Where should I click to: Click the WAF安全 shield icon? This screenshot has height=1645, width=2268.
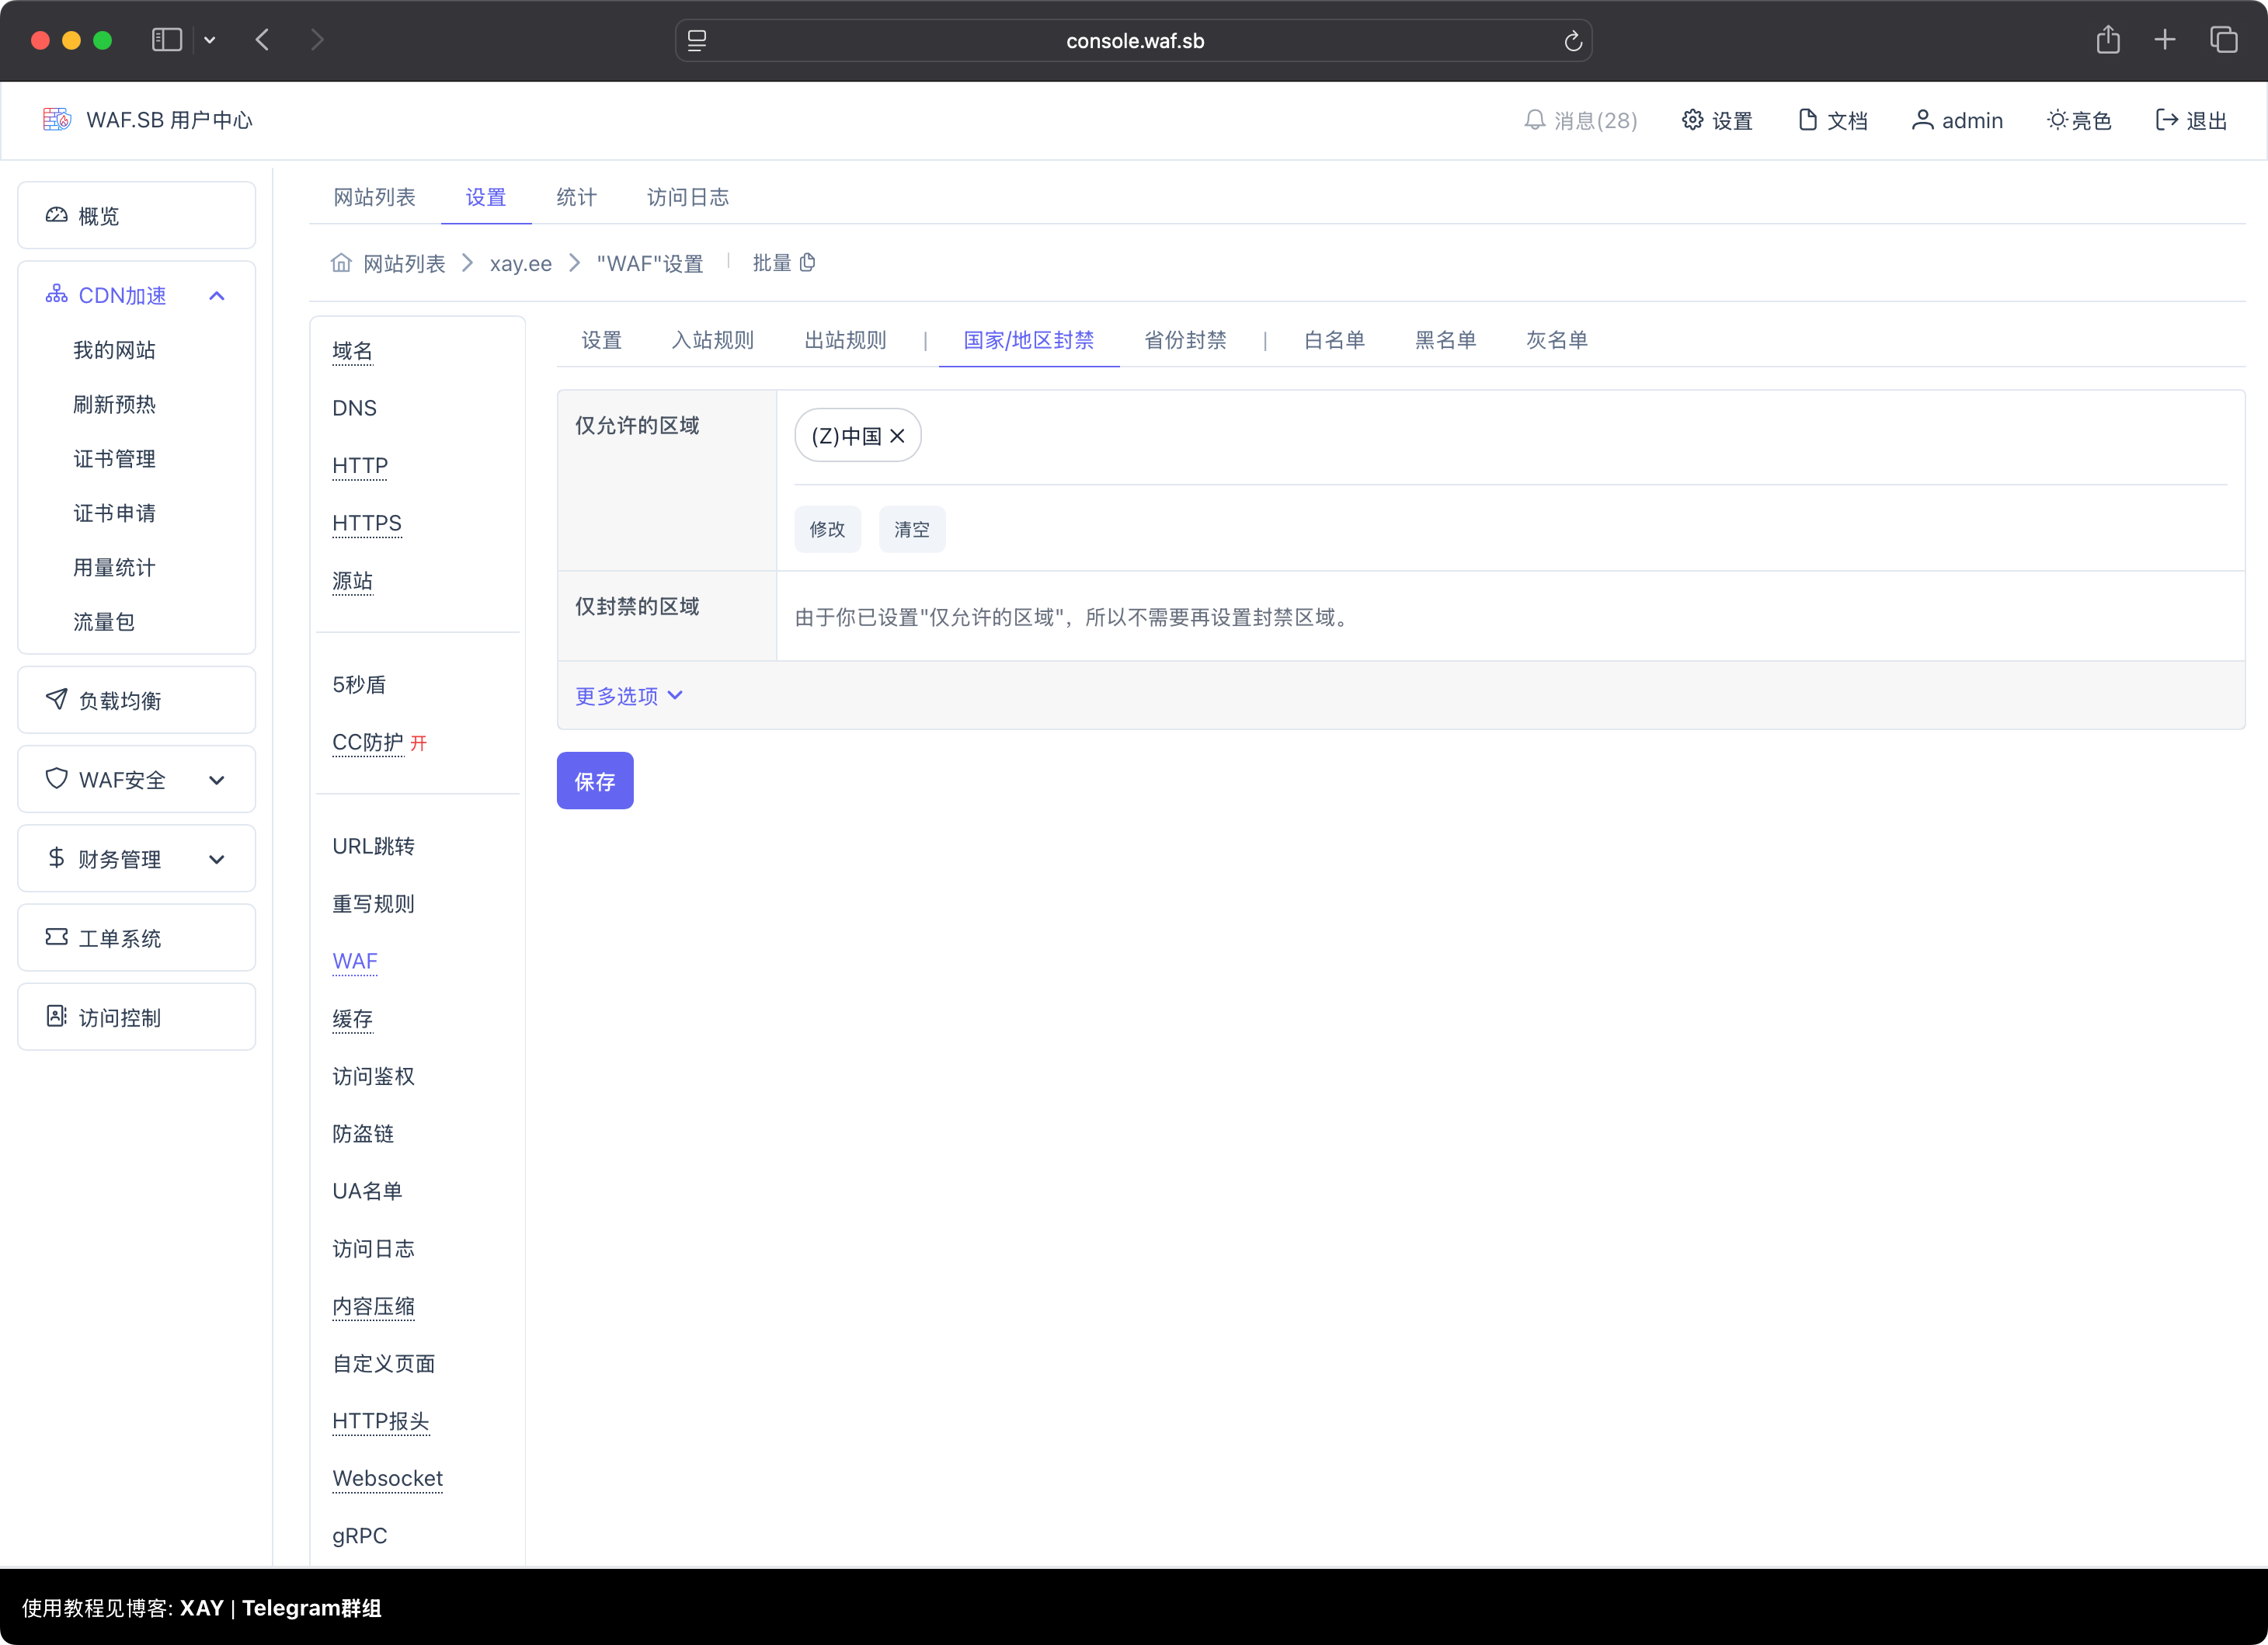point(57,778)
